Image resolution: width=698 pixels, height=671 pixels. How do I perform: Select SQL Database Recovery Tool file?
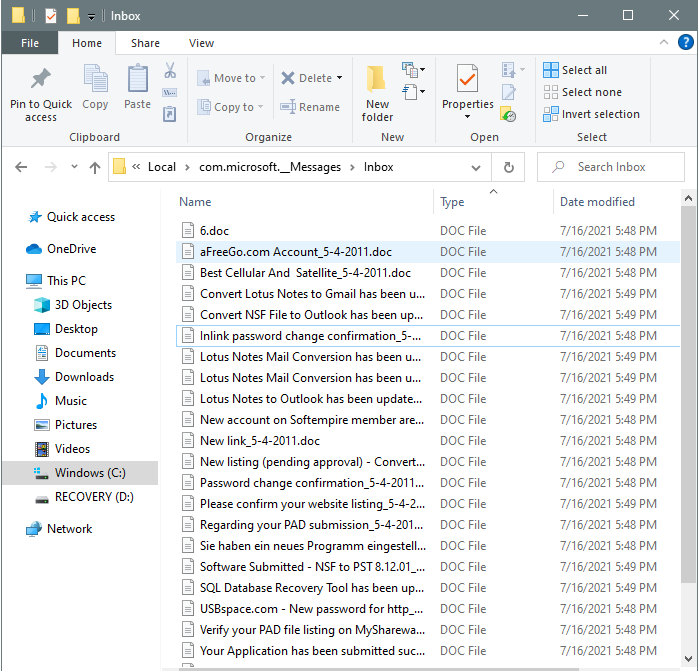[428, 588]
